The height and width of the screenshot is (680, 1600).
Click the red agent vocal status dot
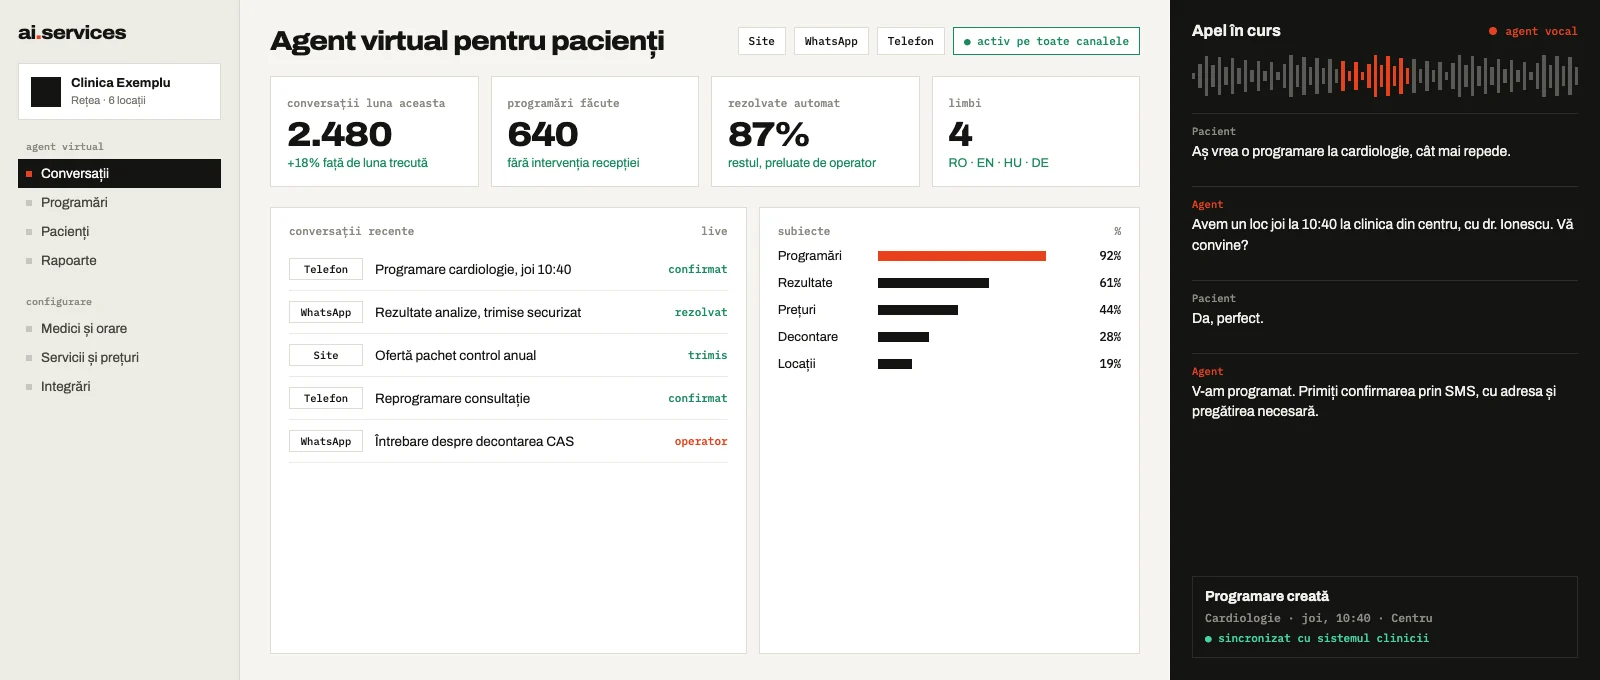(x=1493, y=31)
